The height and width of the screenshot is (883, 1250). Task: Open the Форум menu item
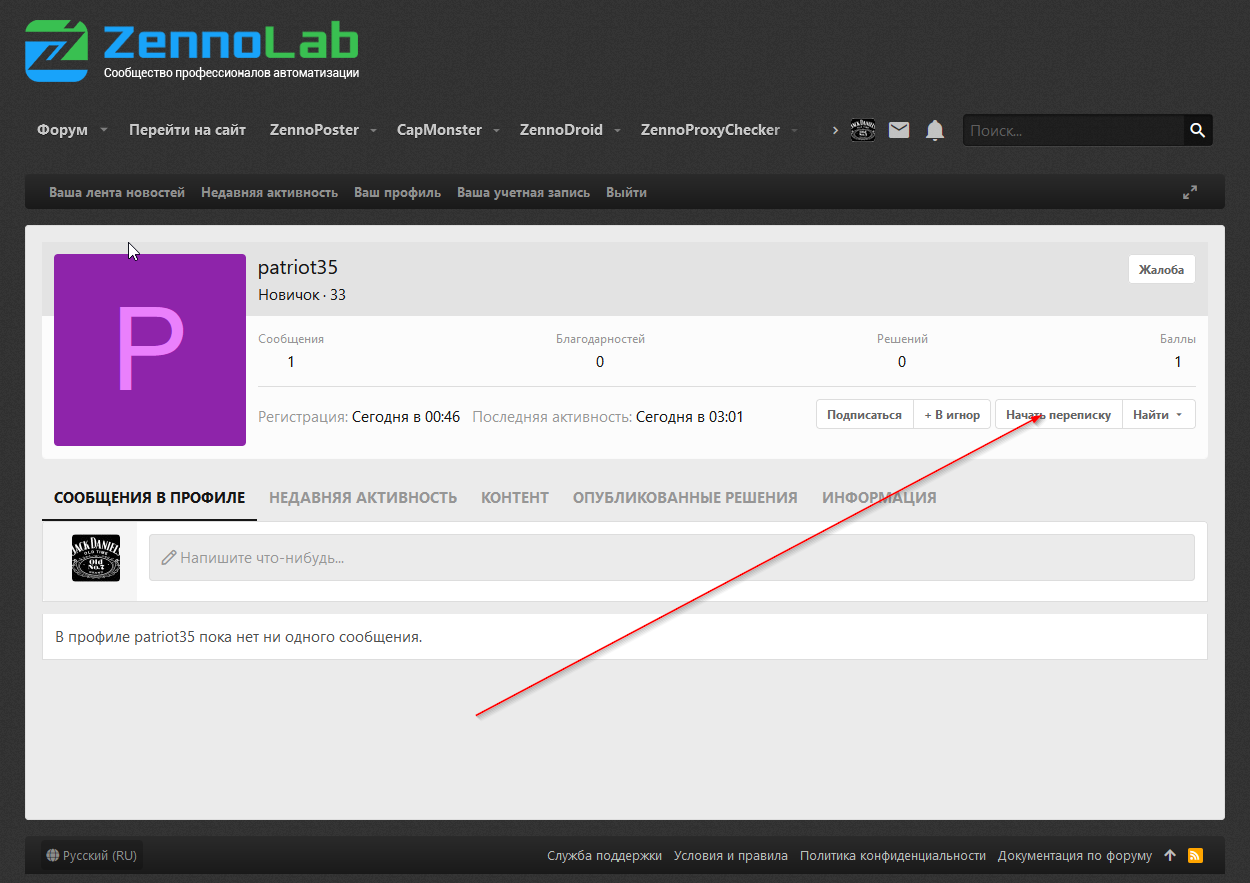click(x=62, y=130)
